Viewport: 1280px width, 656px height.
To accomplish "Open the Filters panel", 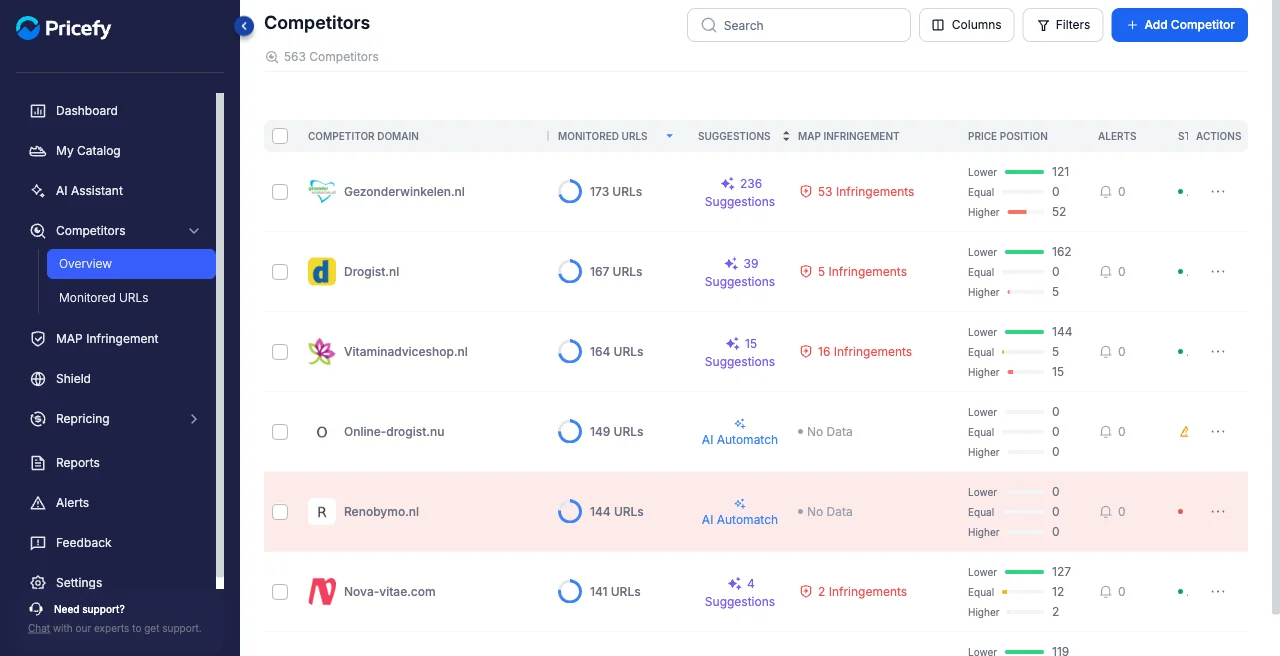I will pyautogui.click(x=1063, y=25).
